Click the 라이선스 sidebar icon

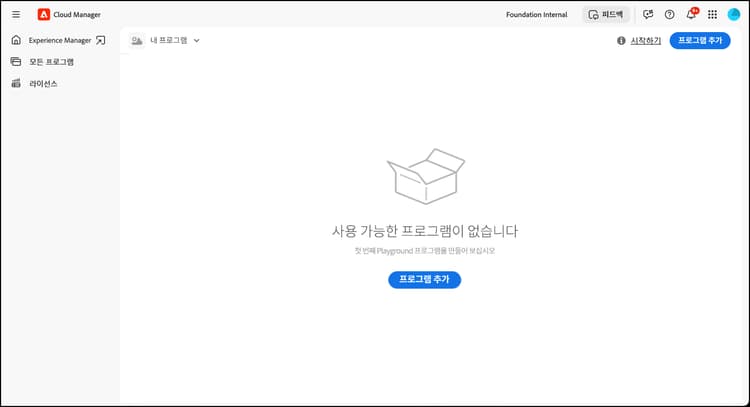pyautogui.click(x=16, y=83)
